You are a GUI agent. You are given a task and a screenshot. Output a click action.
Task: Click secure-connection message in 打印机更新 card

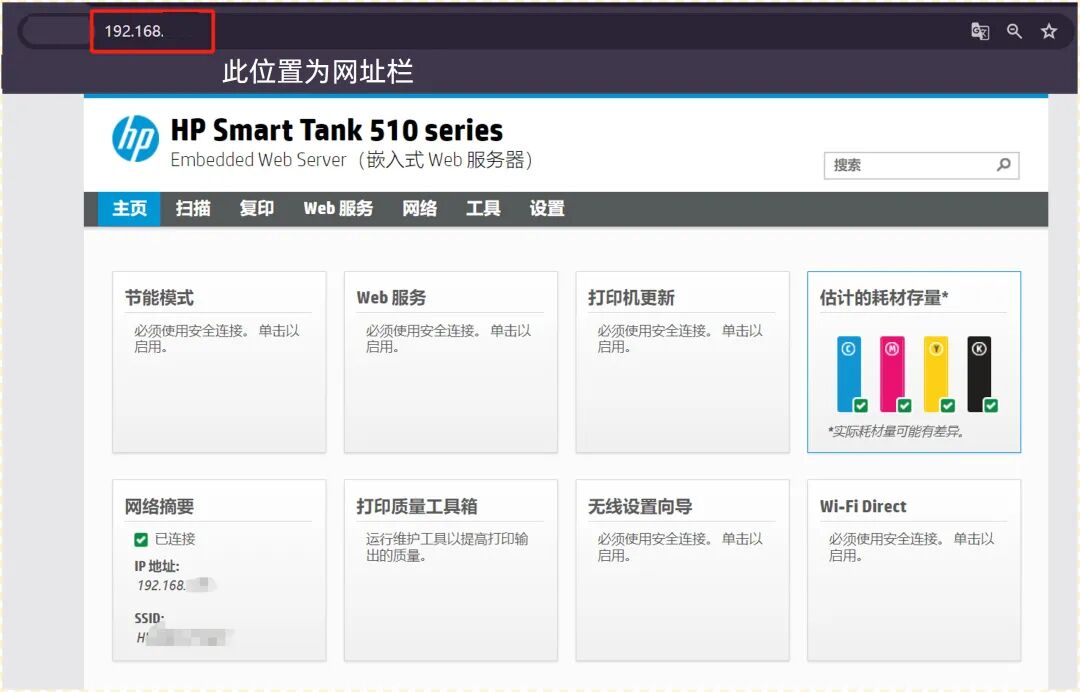pos(680,339)
